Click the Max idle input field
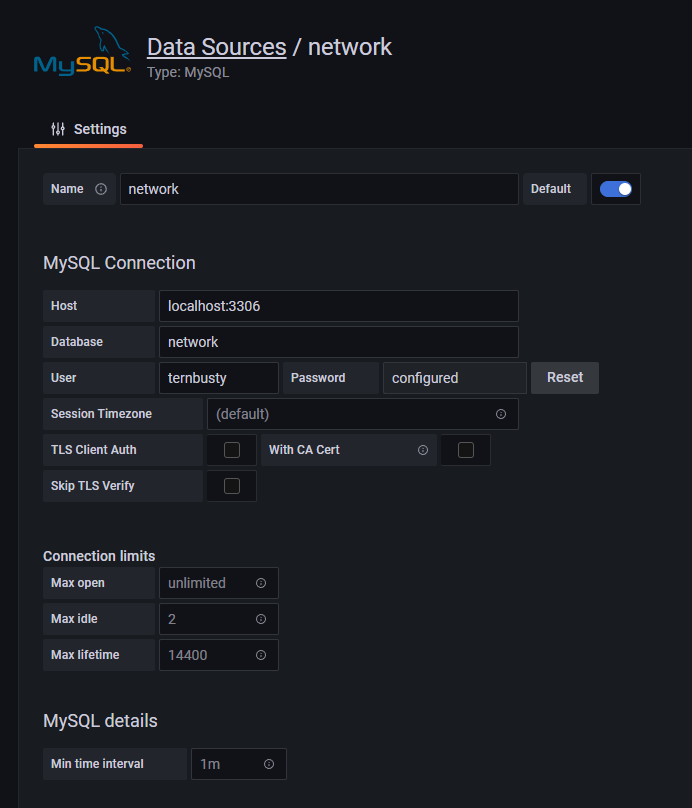Screen dimensions: 692x808 click(219, 619)
